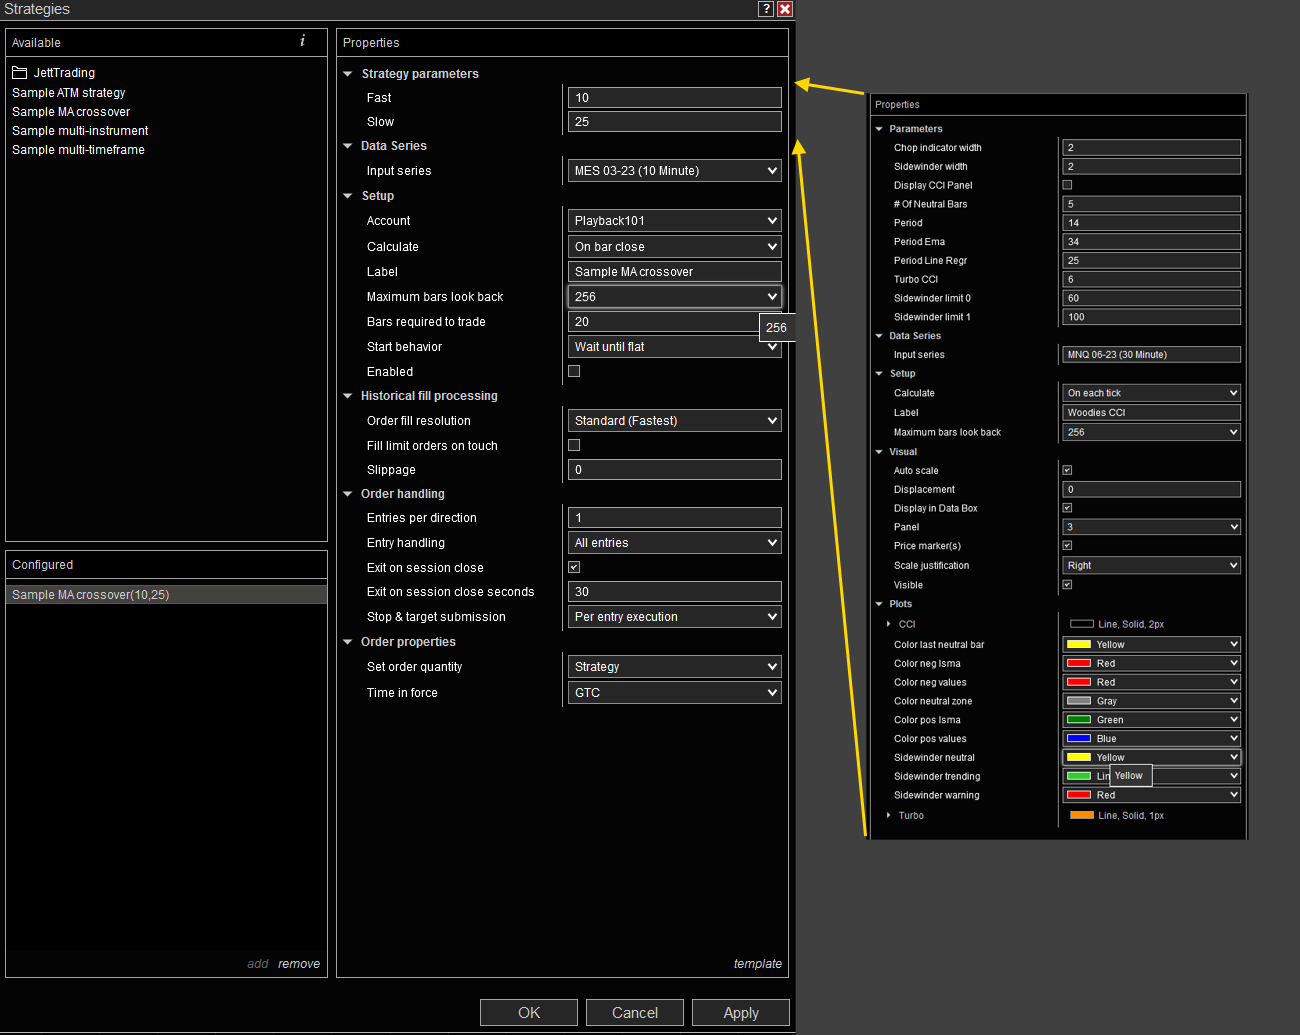
Task: Click remove under Configured list
Action: click(299, 964)
